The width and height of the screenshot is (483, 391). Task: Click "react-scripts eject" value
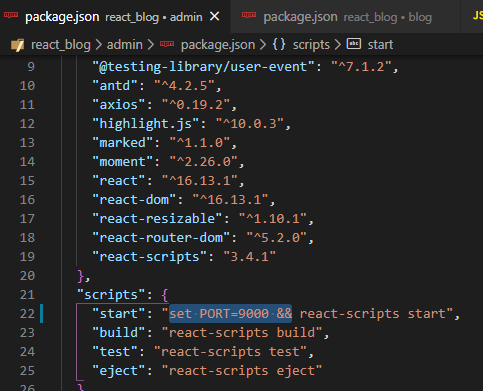pos(242,371)
